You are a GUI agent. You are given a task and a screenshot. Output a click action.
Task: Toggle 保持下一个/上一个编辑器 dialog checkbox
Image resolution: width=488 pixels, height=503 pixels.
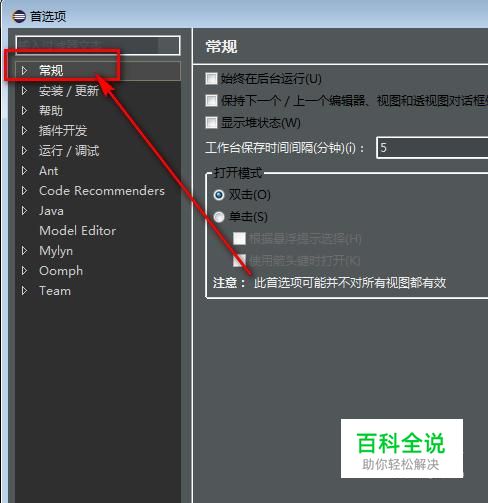point(211,100)
